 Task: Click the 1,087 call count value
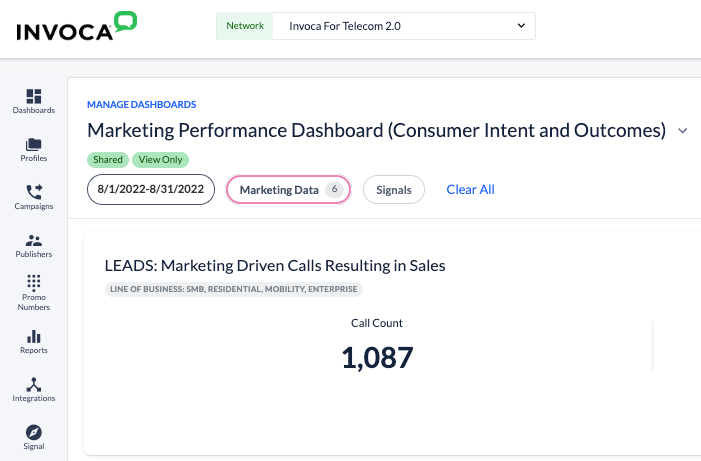coord(377,357)
